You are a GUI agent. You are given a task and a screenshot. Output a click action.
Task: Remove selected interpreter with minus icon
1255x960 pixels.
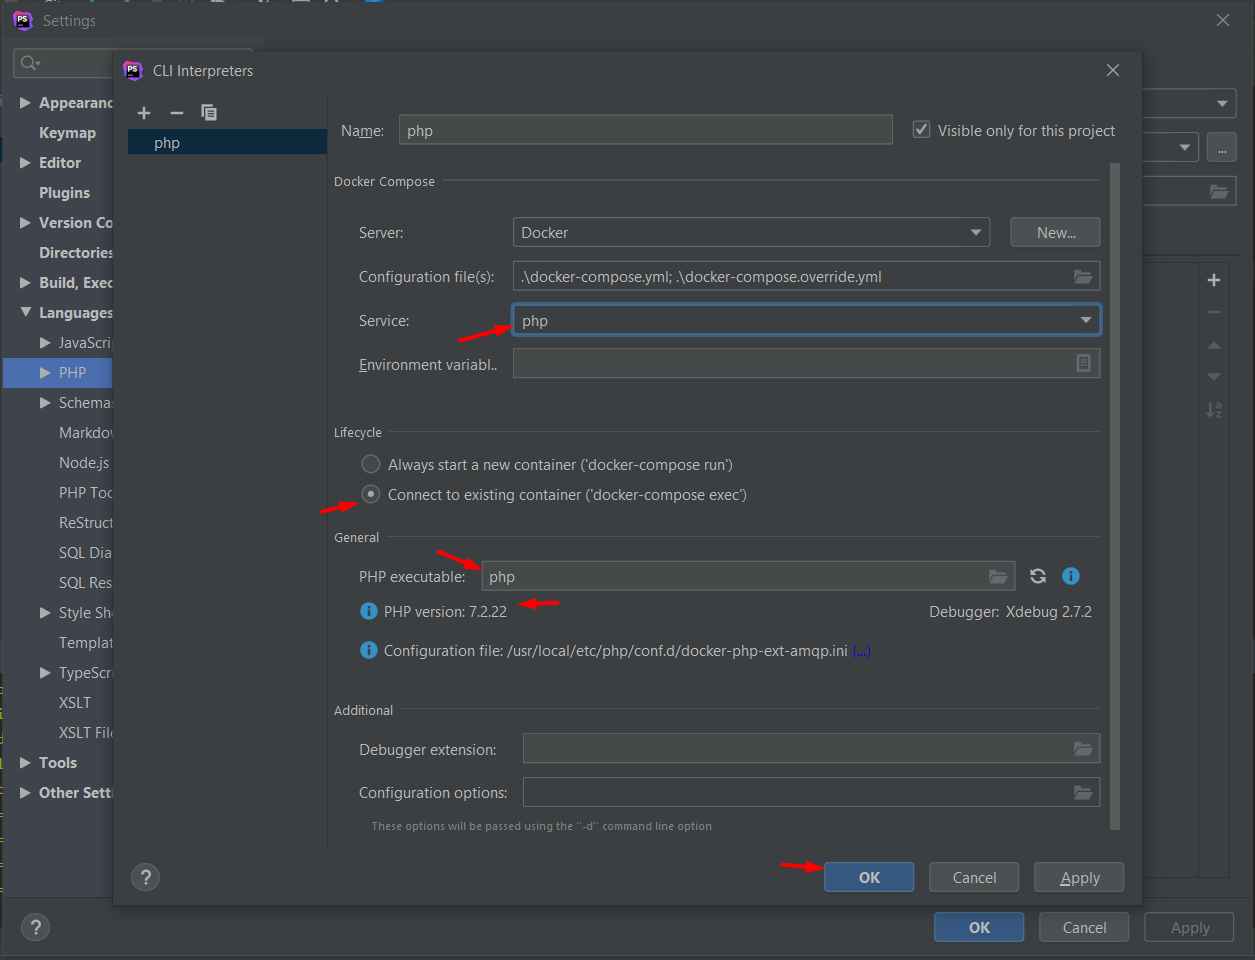177,113
